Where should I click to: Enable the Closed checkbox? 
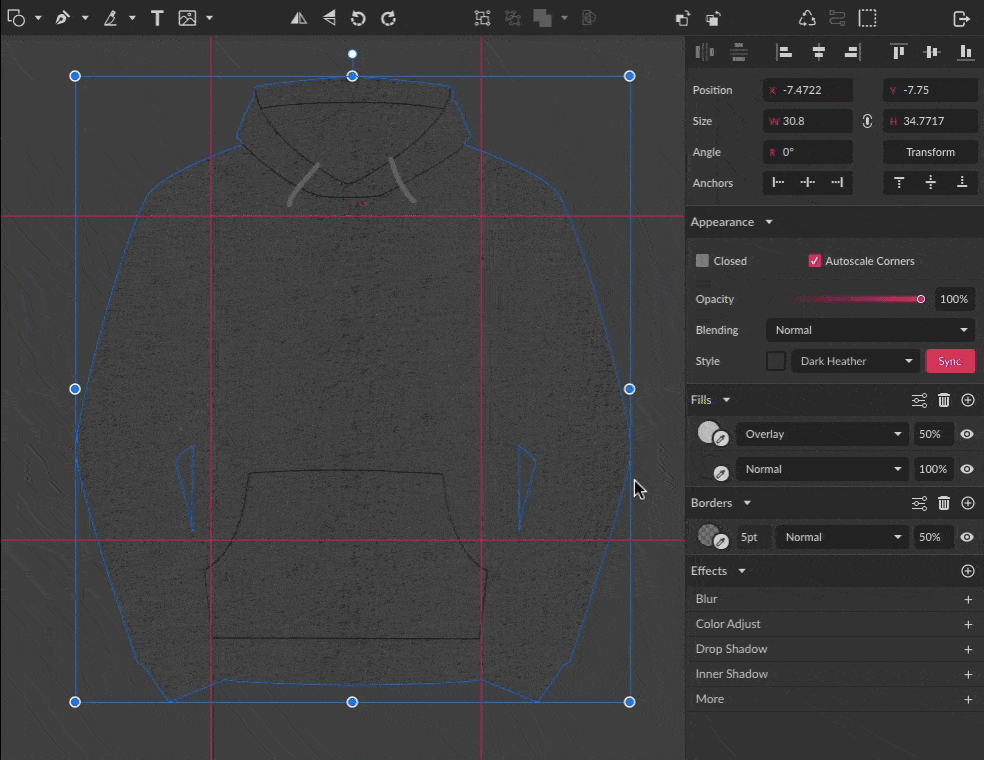[703, 261]
